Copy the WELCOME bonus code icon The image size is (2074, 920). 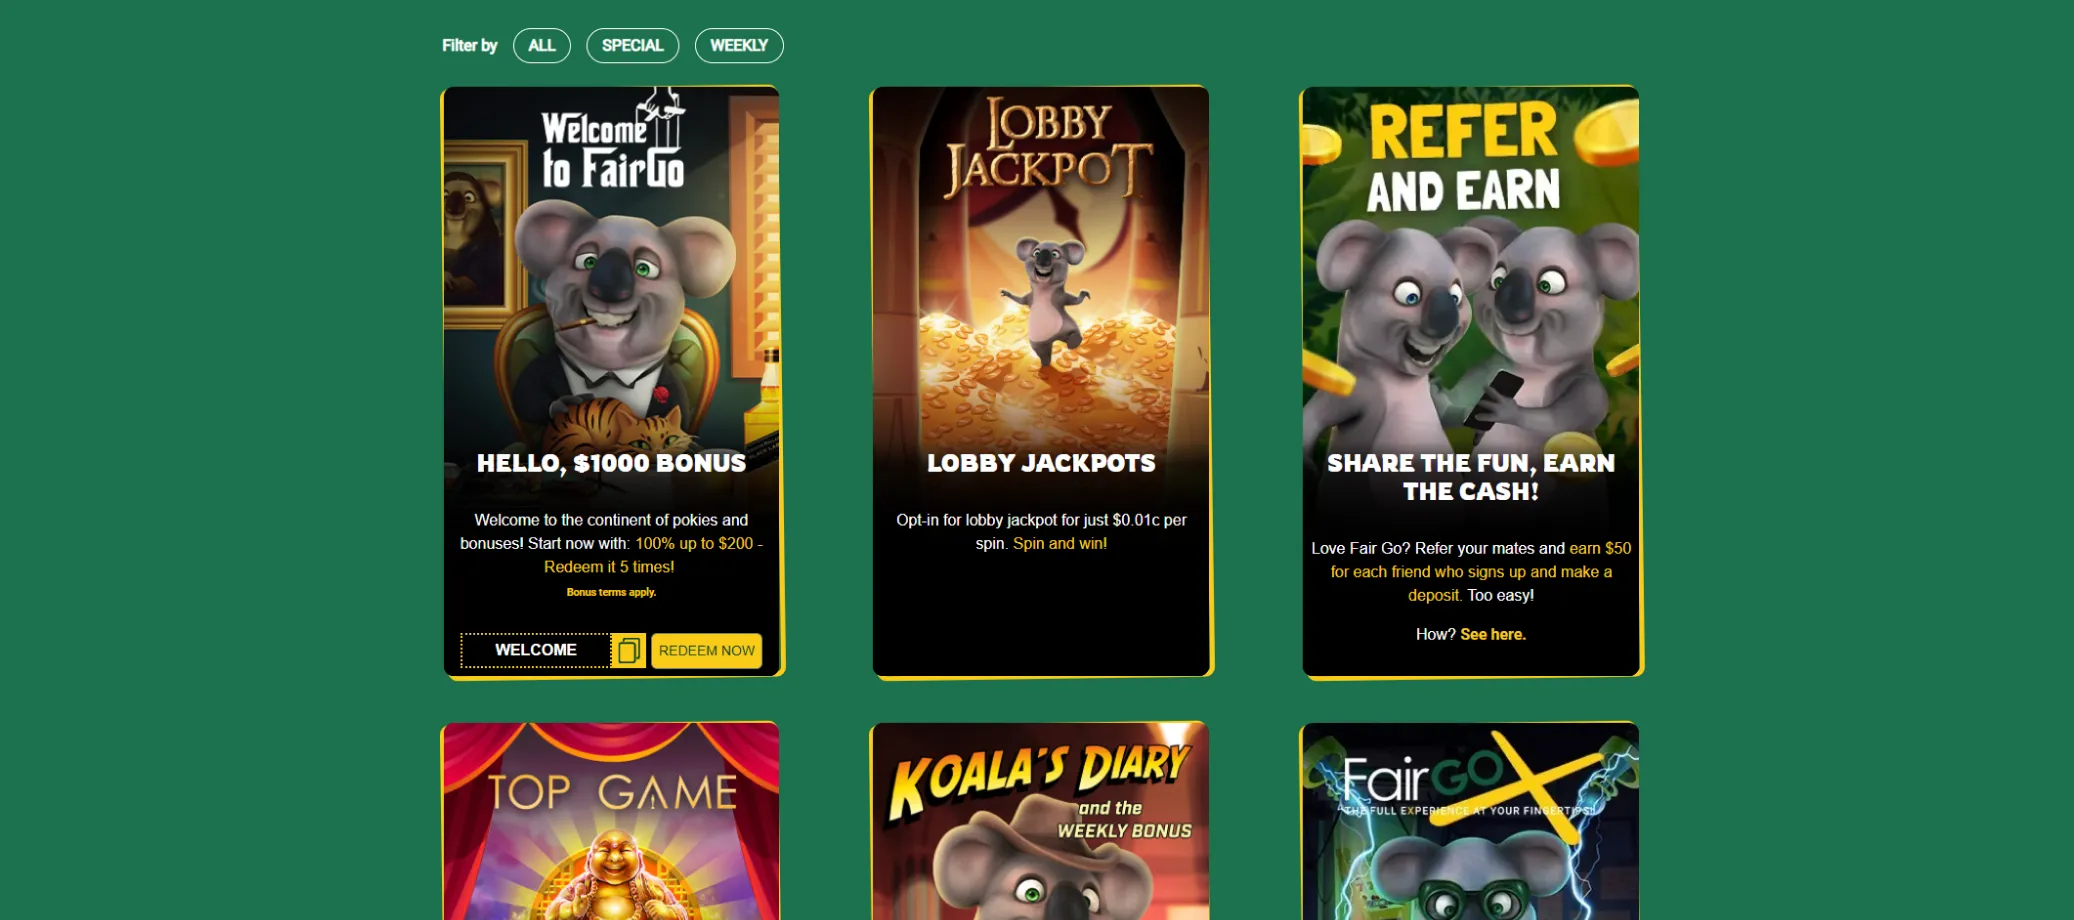(628, 651)
